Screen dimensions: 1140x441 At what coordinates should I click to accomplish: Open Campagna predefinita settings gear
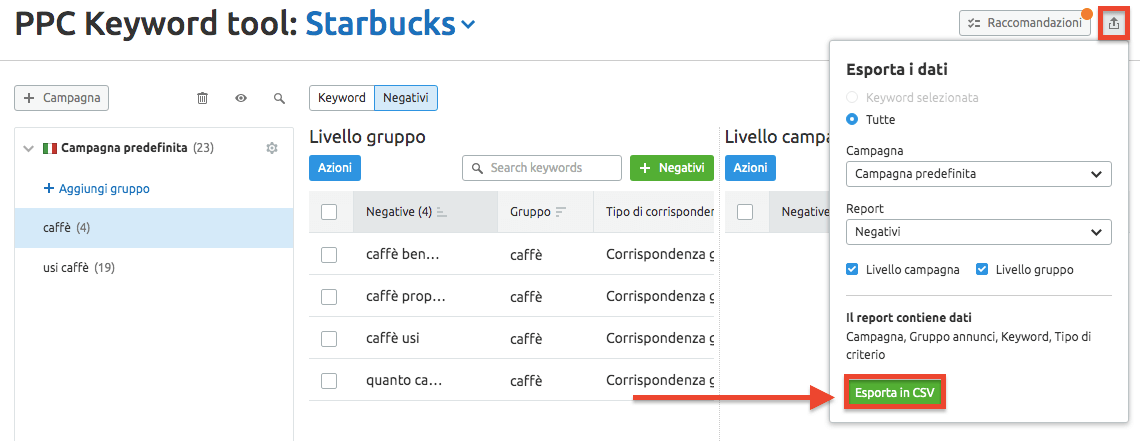tap(272, 148)
